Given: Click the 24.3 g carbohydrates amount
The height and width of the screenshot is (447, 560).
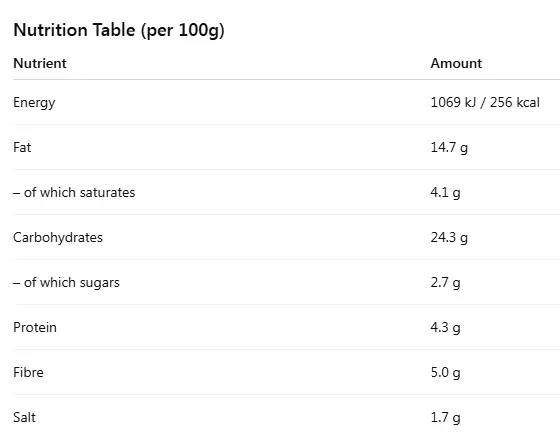Looking at the screenshot, I should [x=449, y=238].
